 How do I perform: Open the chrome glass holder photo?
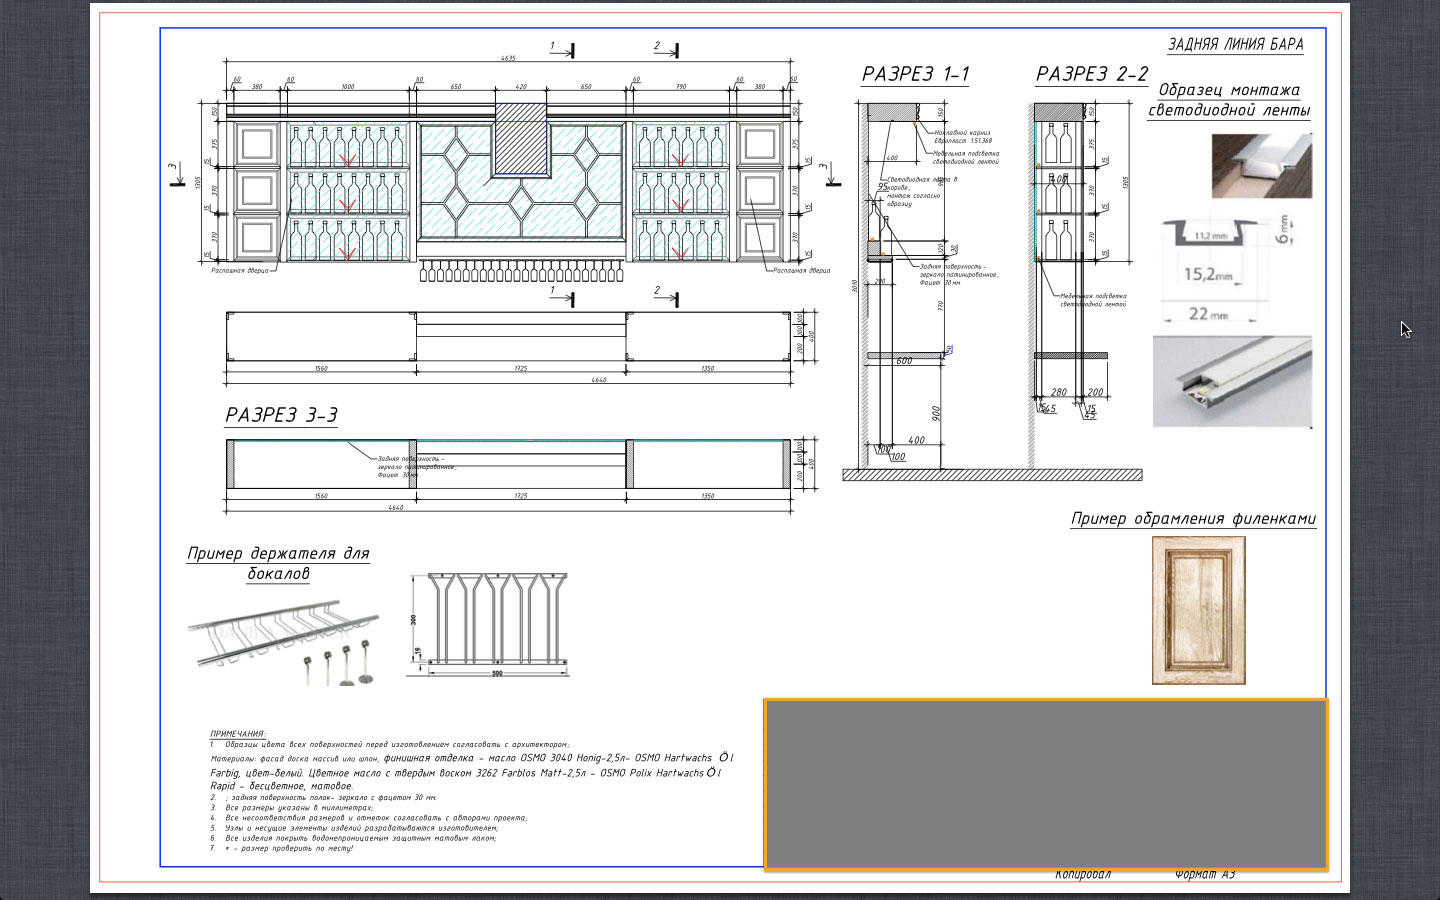[x=284, y=640]
